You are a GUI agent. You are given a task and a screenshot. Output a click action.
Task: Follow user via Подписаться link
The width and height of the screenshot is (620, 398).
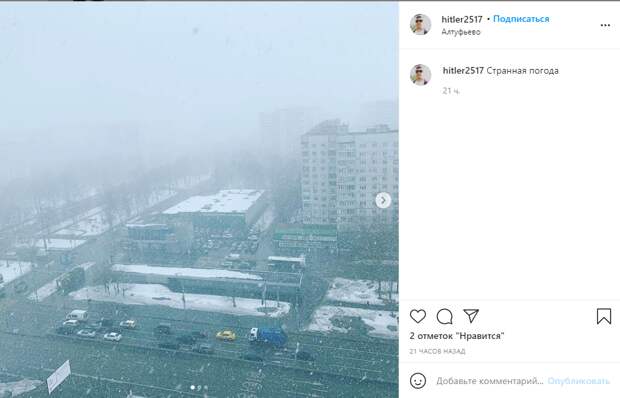click(x=521, y=19)
